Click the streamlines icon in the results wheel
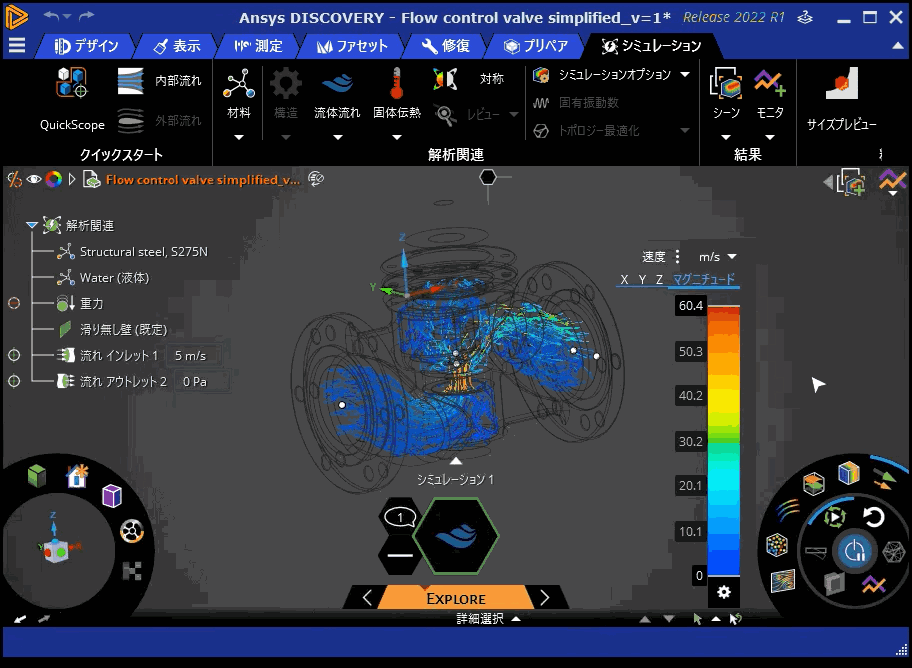912x668 pixels. click(x=786, y=510)
